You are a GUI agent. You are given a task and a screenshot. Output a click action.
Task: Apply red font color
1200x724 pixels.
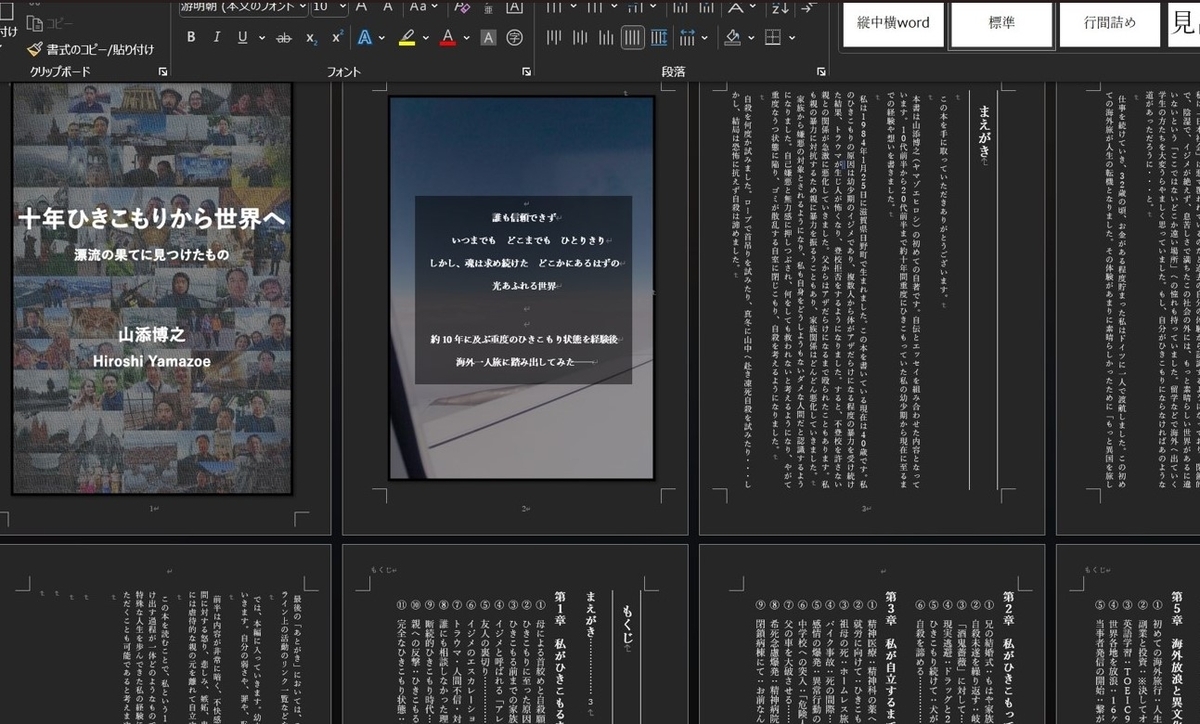(x=447, y=38)
